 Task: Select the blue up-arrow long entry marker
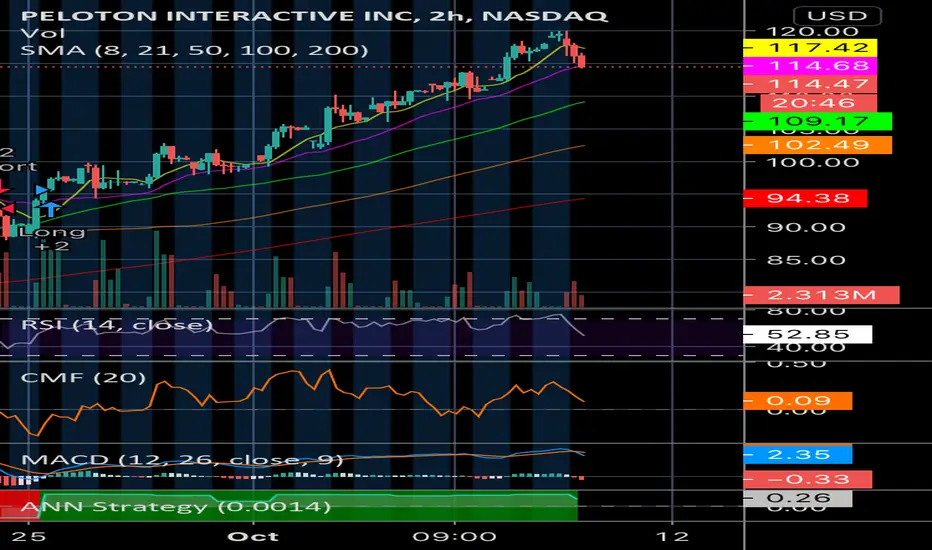(51, 209)
